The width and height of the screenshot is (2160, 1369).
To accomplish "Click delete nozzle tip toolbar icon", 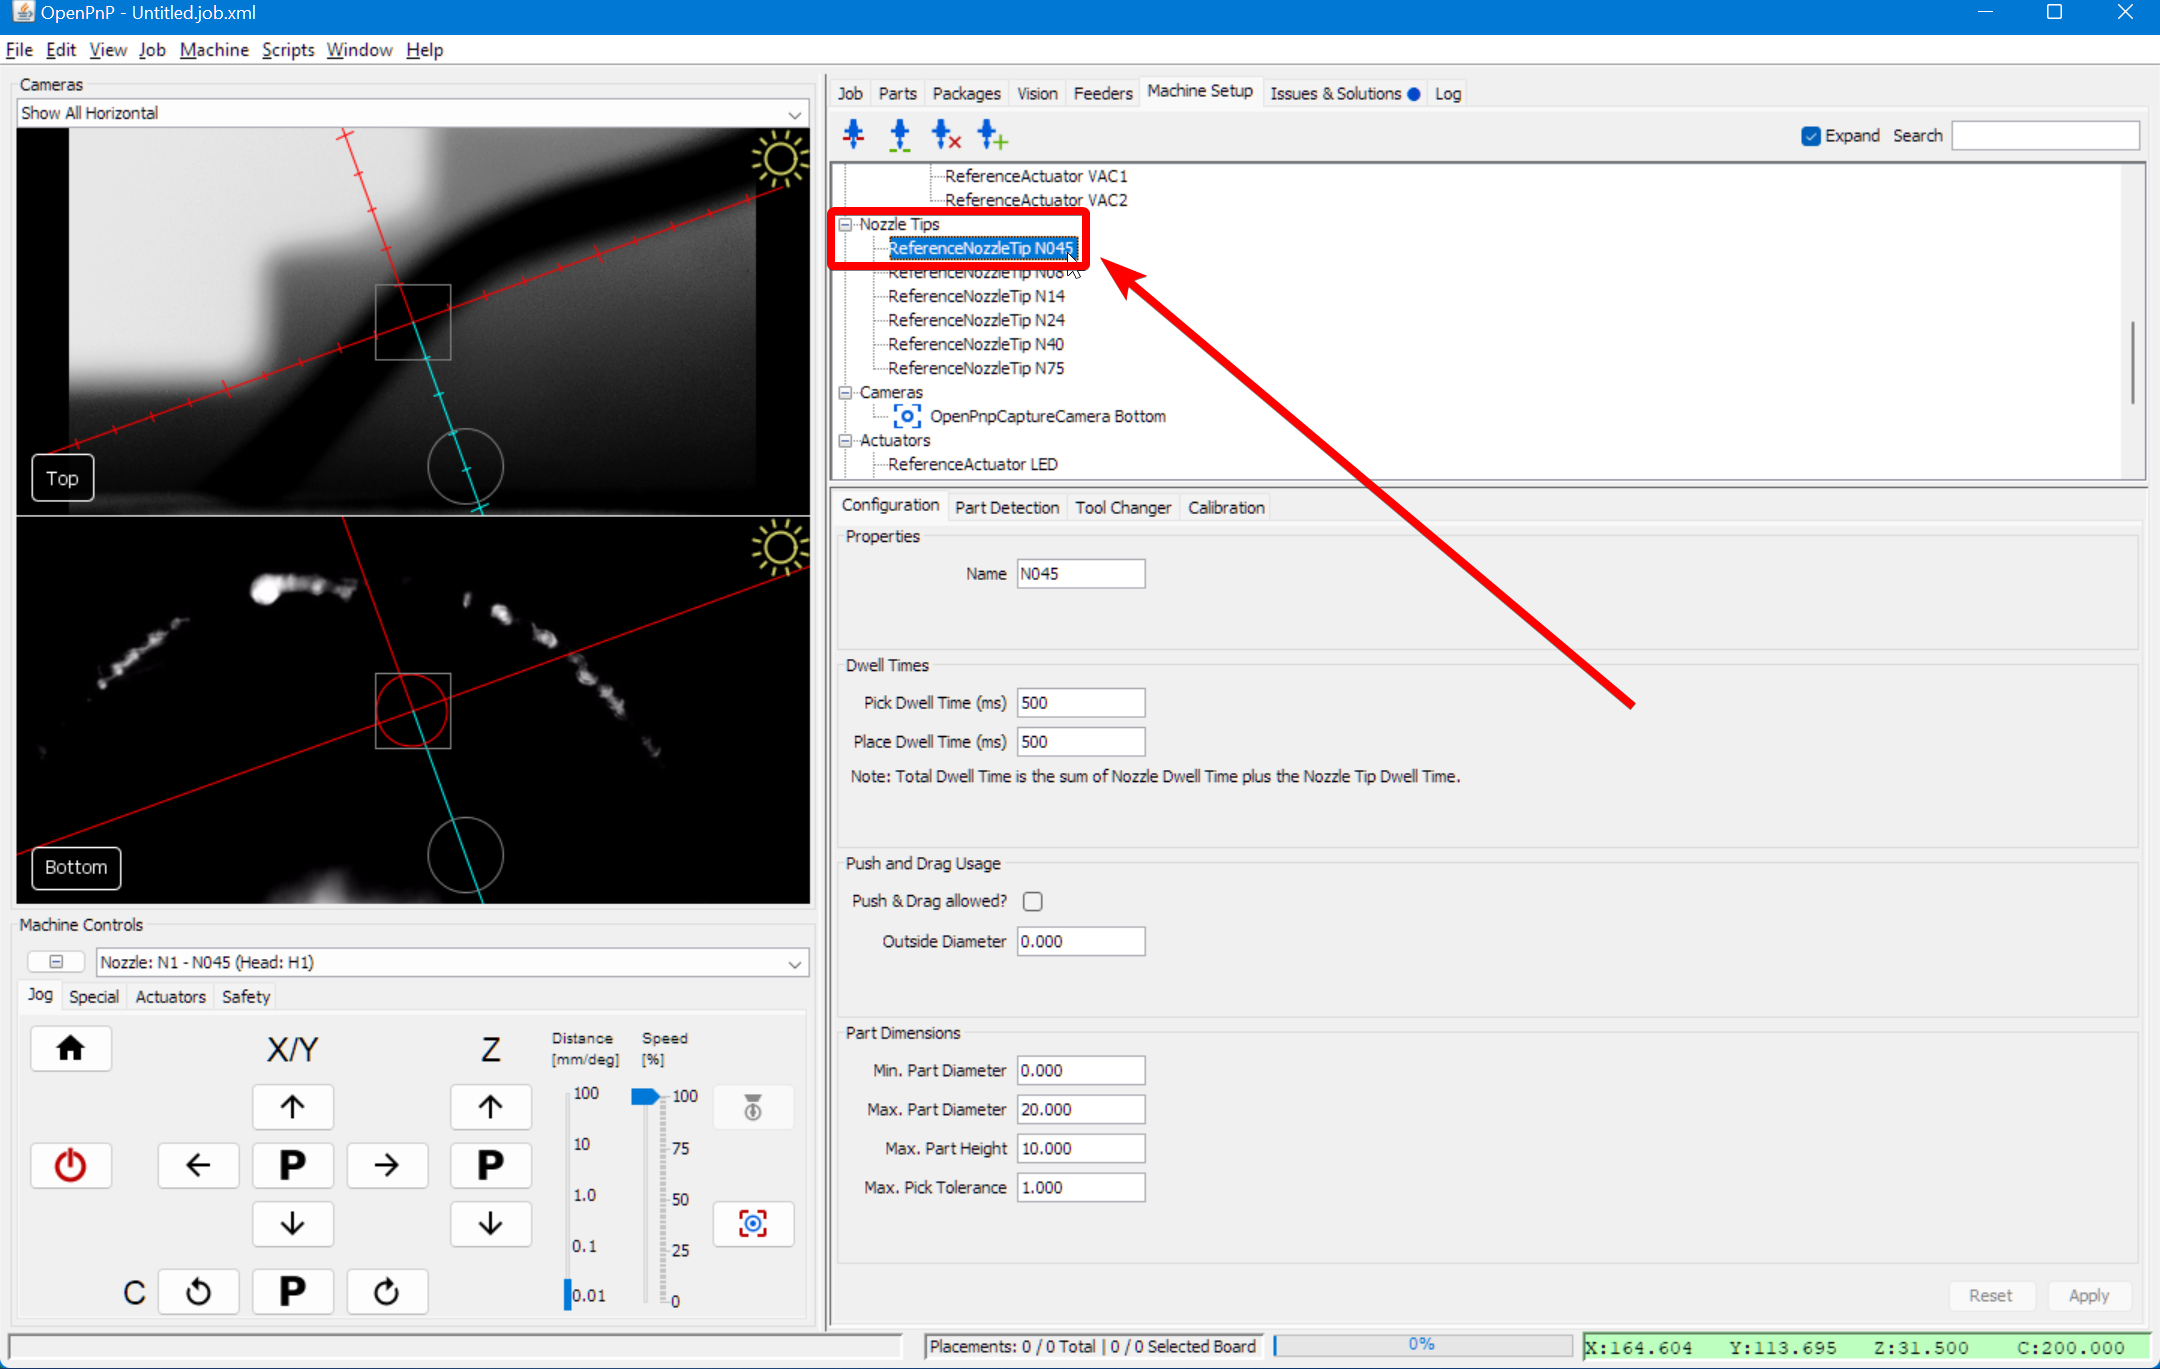I will [945, 134].
